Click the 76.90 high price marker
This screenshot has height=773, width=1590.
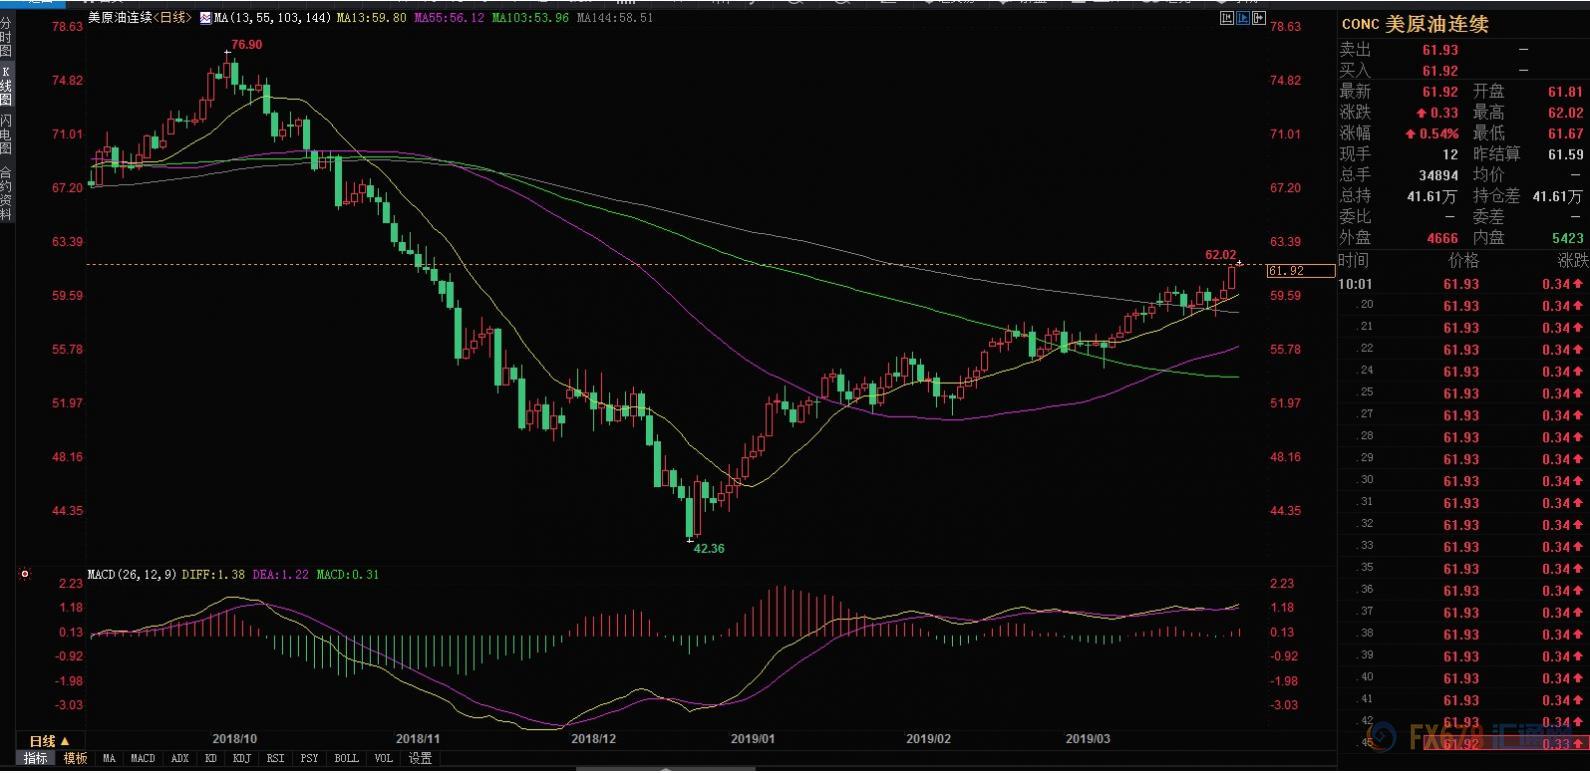coord(246,45)
